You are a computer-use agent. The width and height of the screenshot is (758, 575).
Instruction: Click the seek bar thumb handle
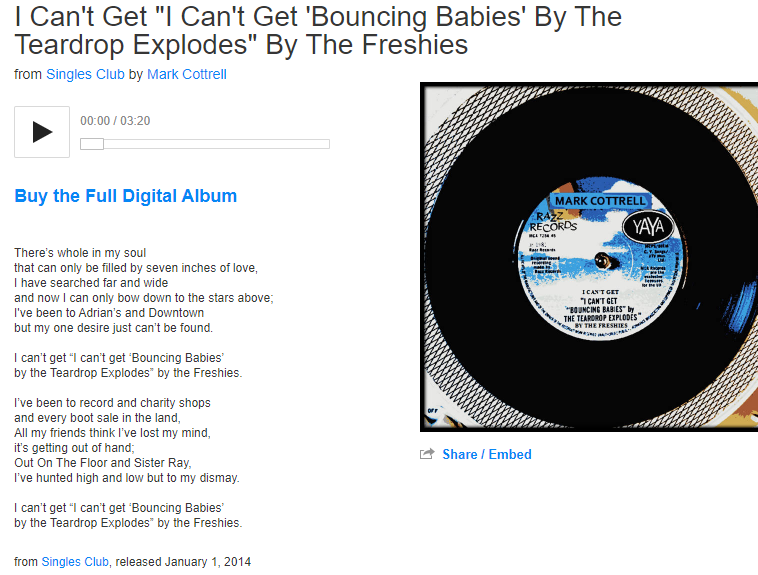92,144
